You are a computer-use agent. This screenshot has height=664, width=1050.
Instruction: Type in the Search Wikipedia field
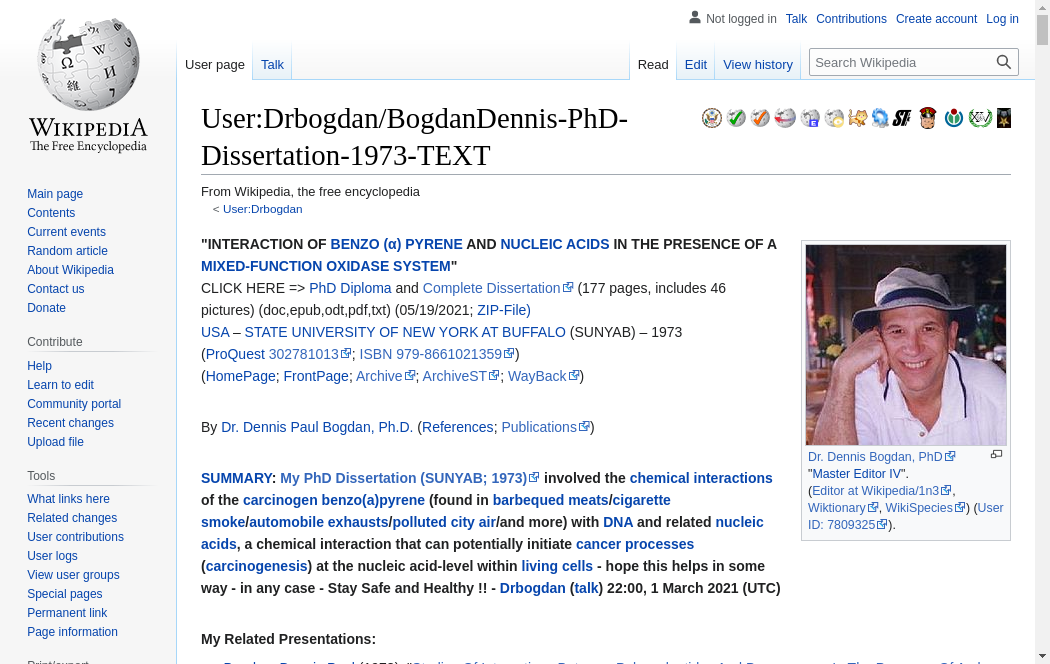point(900,62)
